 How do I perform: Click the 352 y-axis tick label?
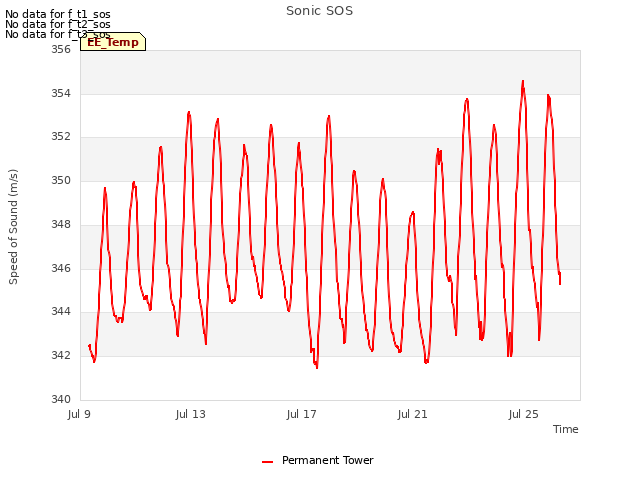tap(61, 136)
